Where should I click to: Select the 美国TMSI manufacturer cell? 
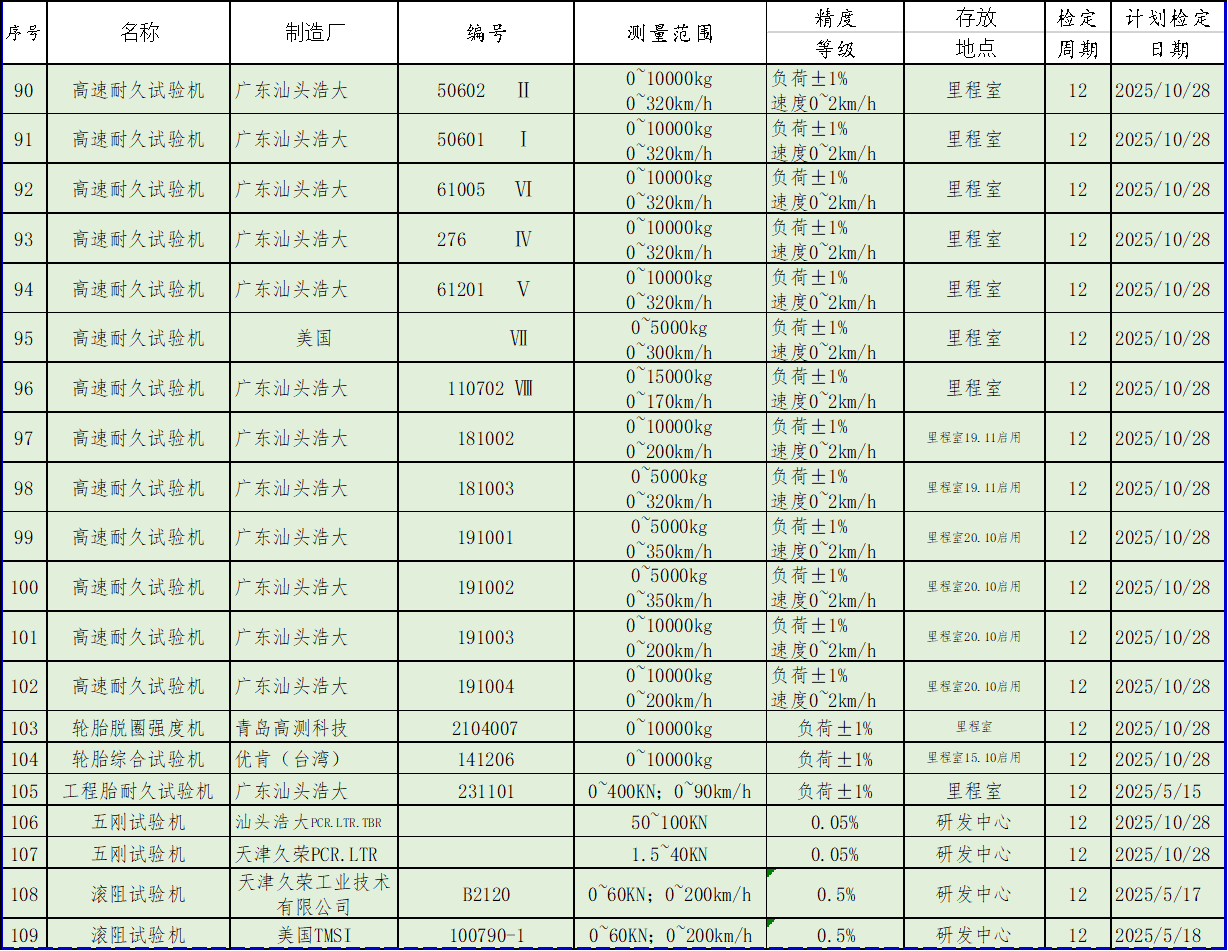point(314,935)
